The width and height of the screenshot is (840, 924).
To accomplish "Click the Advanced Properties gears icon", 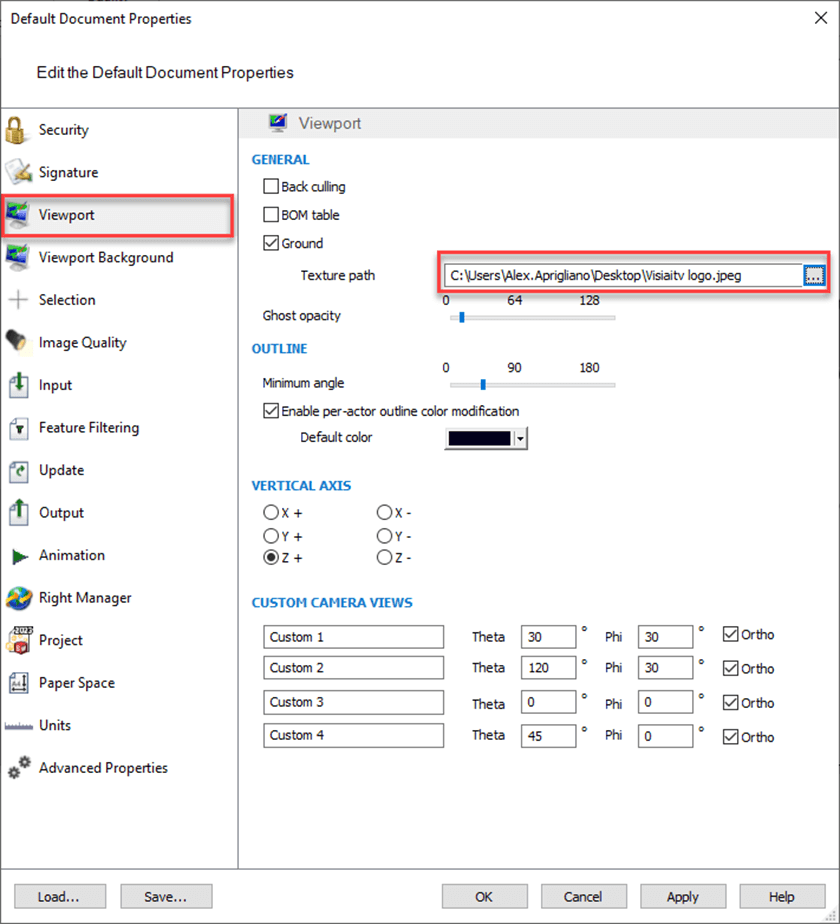I will click(x=17, y=768).
